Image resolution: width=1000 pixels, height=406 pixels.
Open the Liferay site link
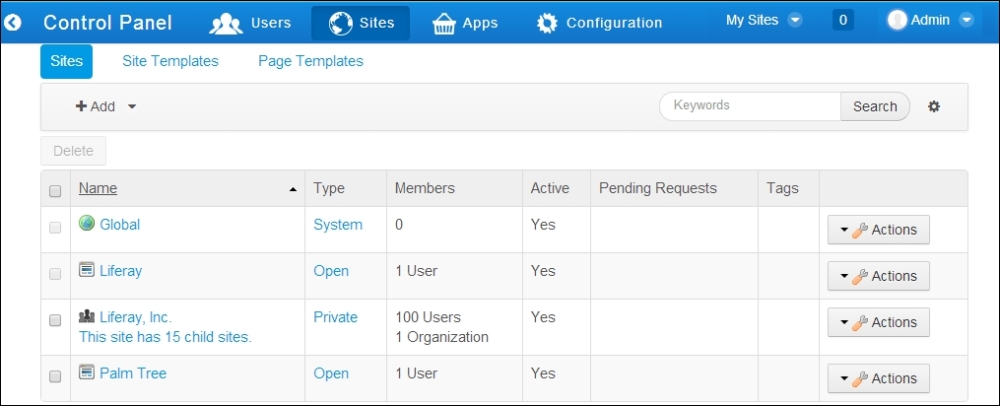coord(121,271)
